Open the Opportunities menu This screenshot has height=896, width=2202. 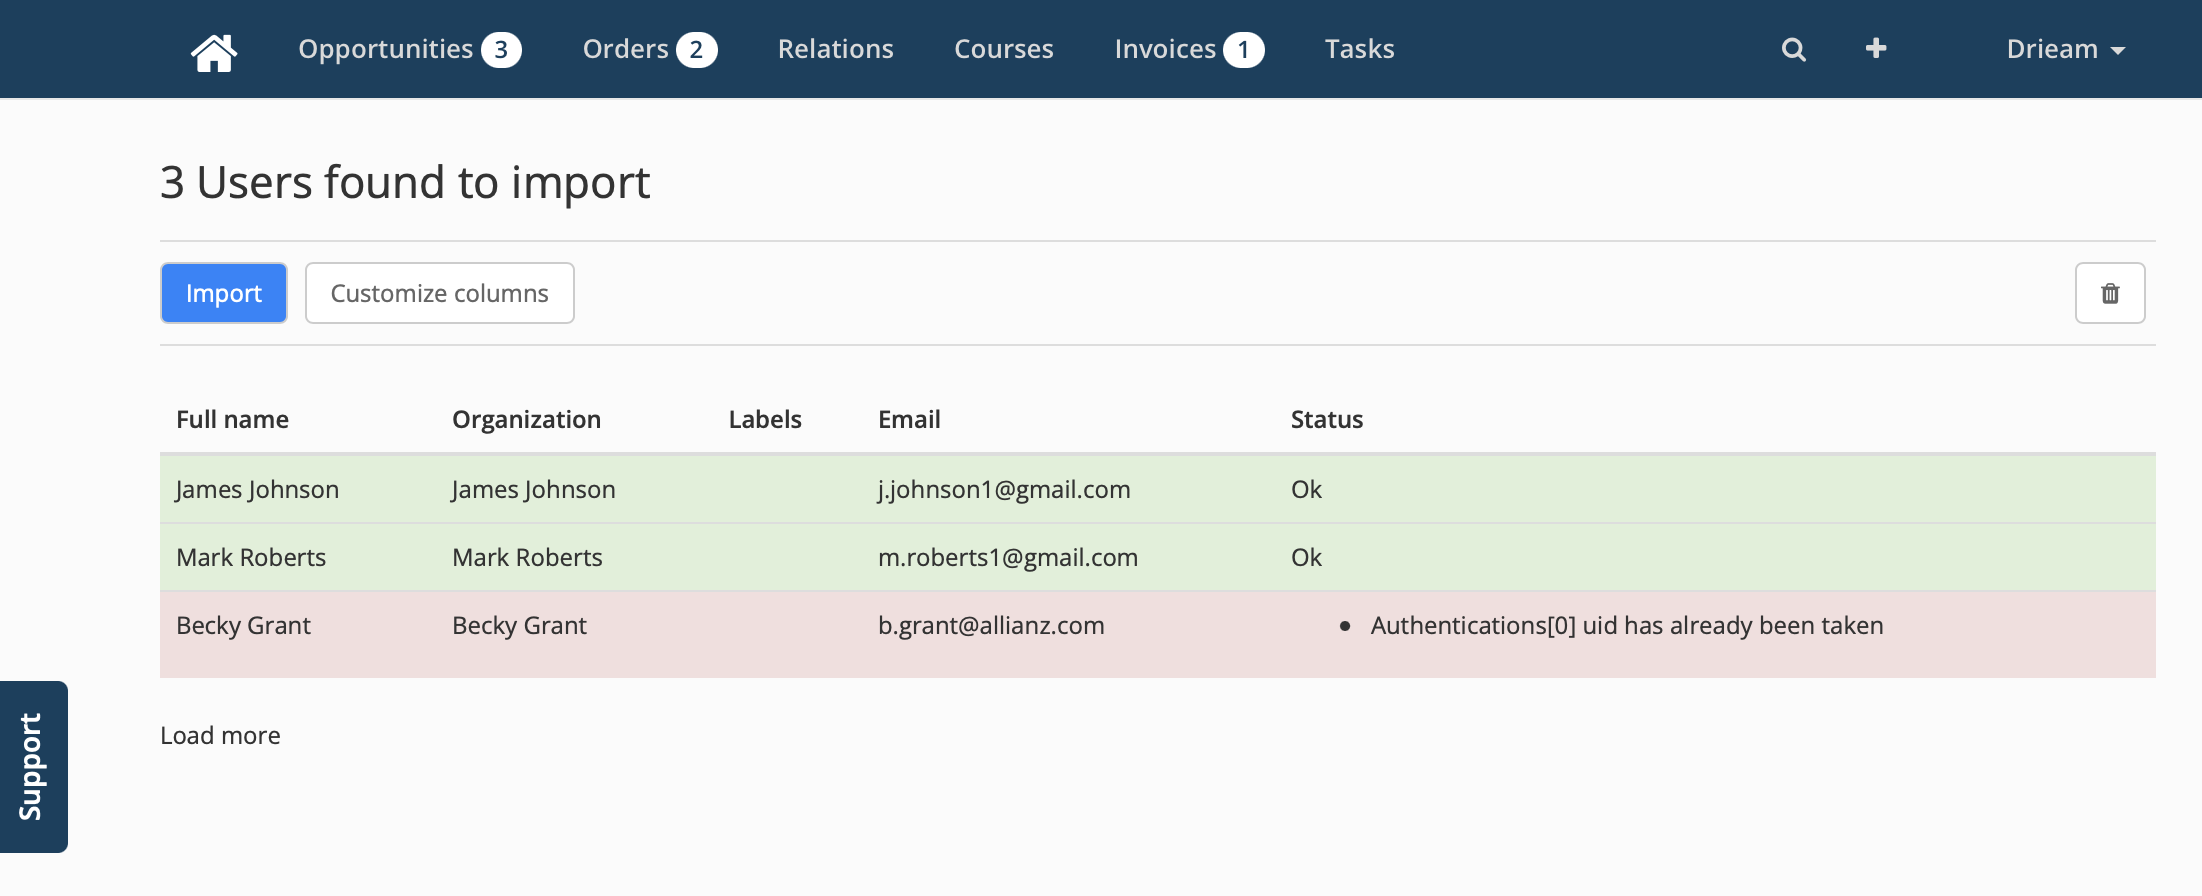pyautogui.click(x=385, y=49)
